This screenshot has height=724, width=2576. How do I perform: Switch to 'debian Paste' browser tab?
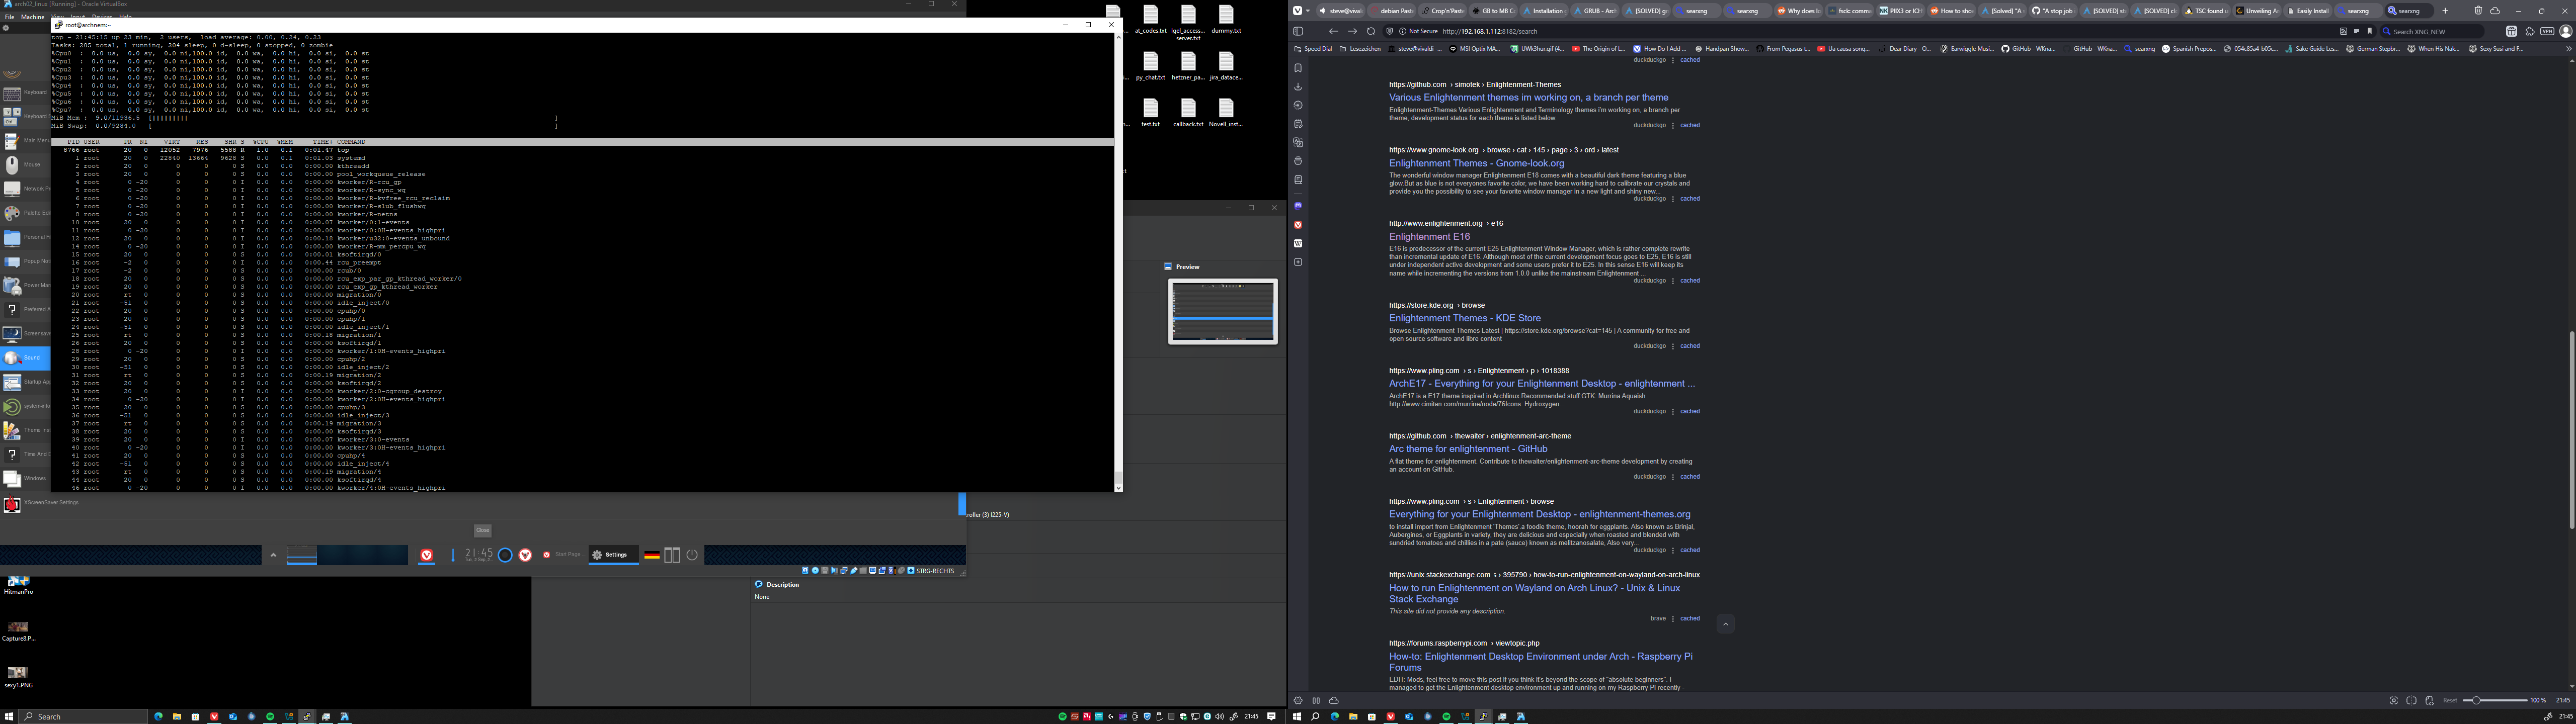pos(1391,11)
